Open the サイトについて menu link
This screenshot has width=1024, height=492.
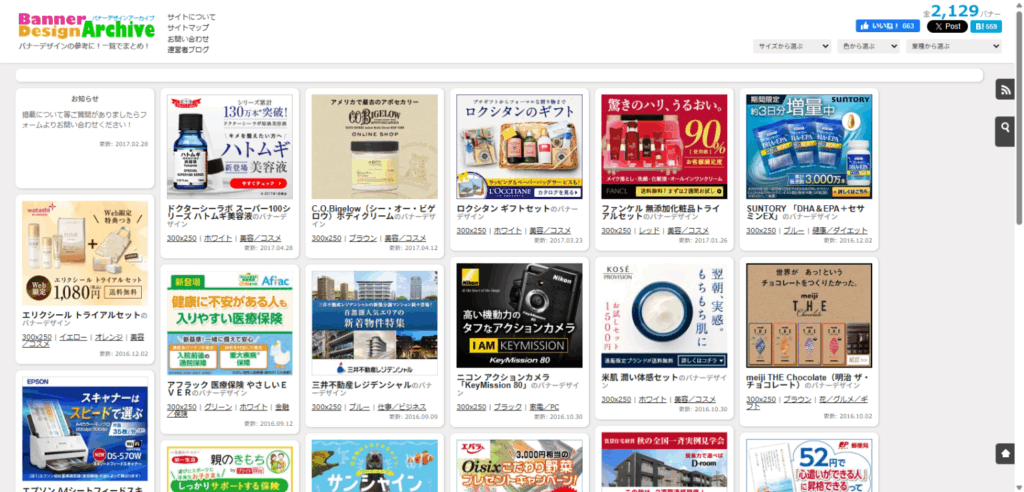click(x=190, y=17)
